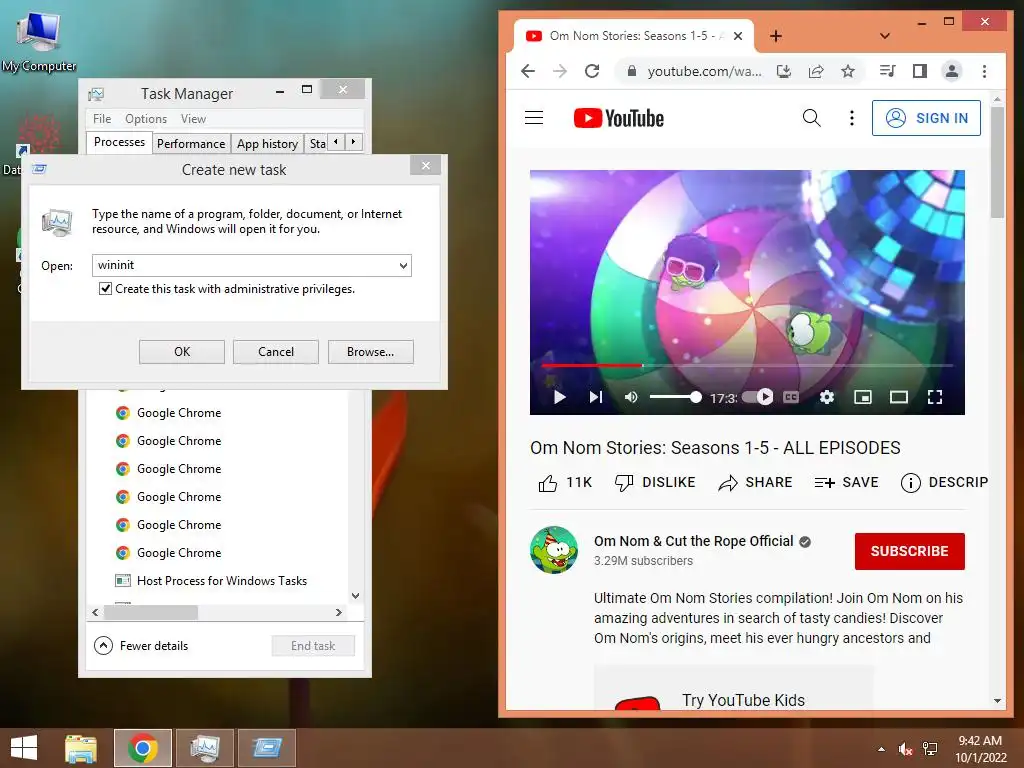Open Chrome media controls icon
This screenshot has width=1024, height=768.
tap(887, 71)
